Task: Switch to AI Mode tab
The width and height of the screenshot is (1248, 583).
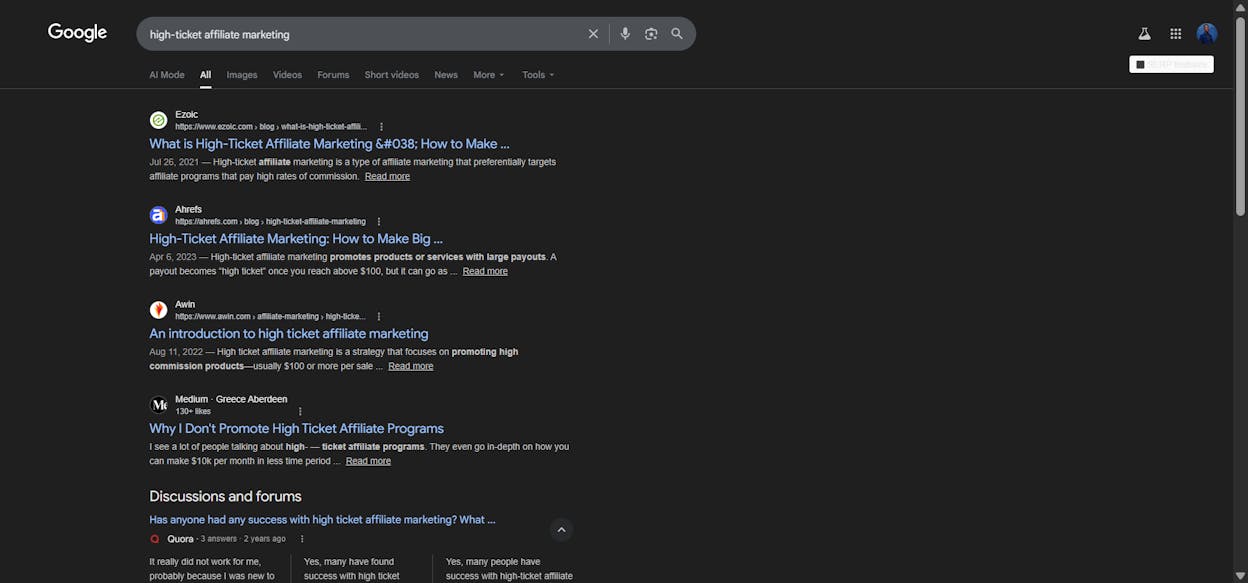Action: coord(167,75)
